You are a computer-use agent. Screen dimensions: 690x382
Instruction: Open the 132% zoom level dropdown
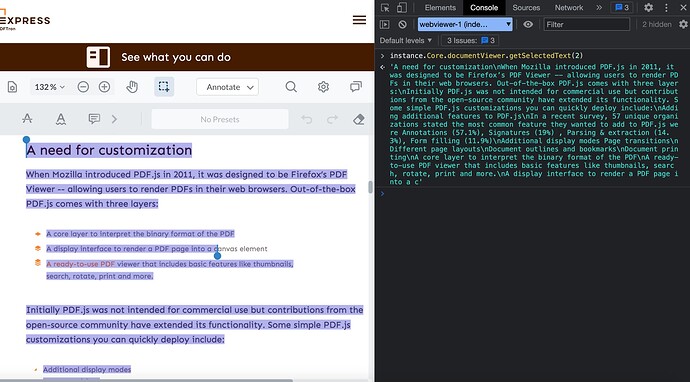point(49,87)
